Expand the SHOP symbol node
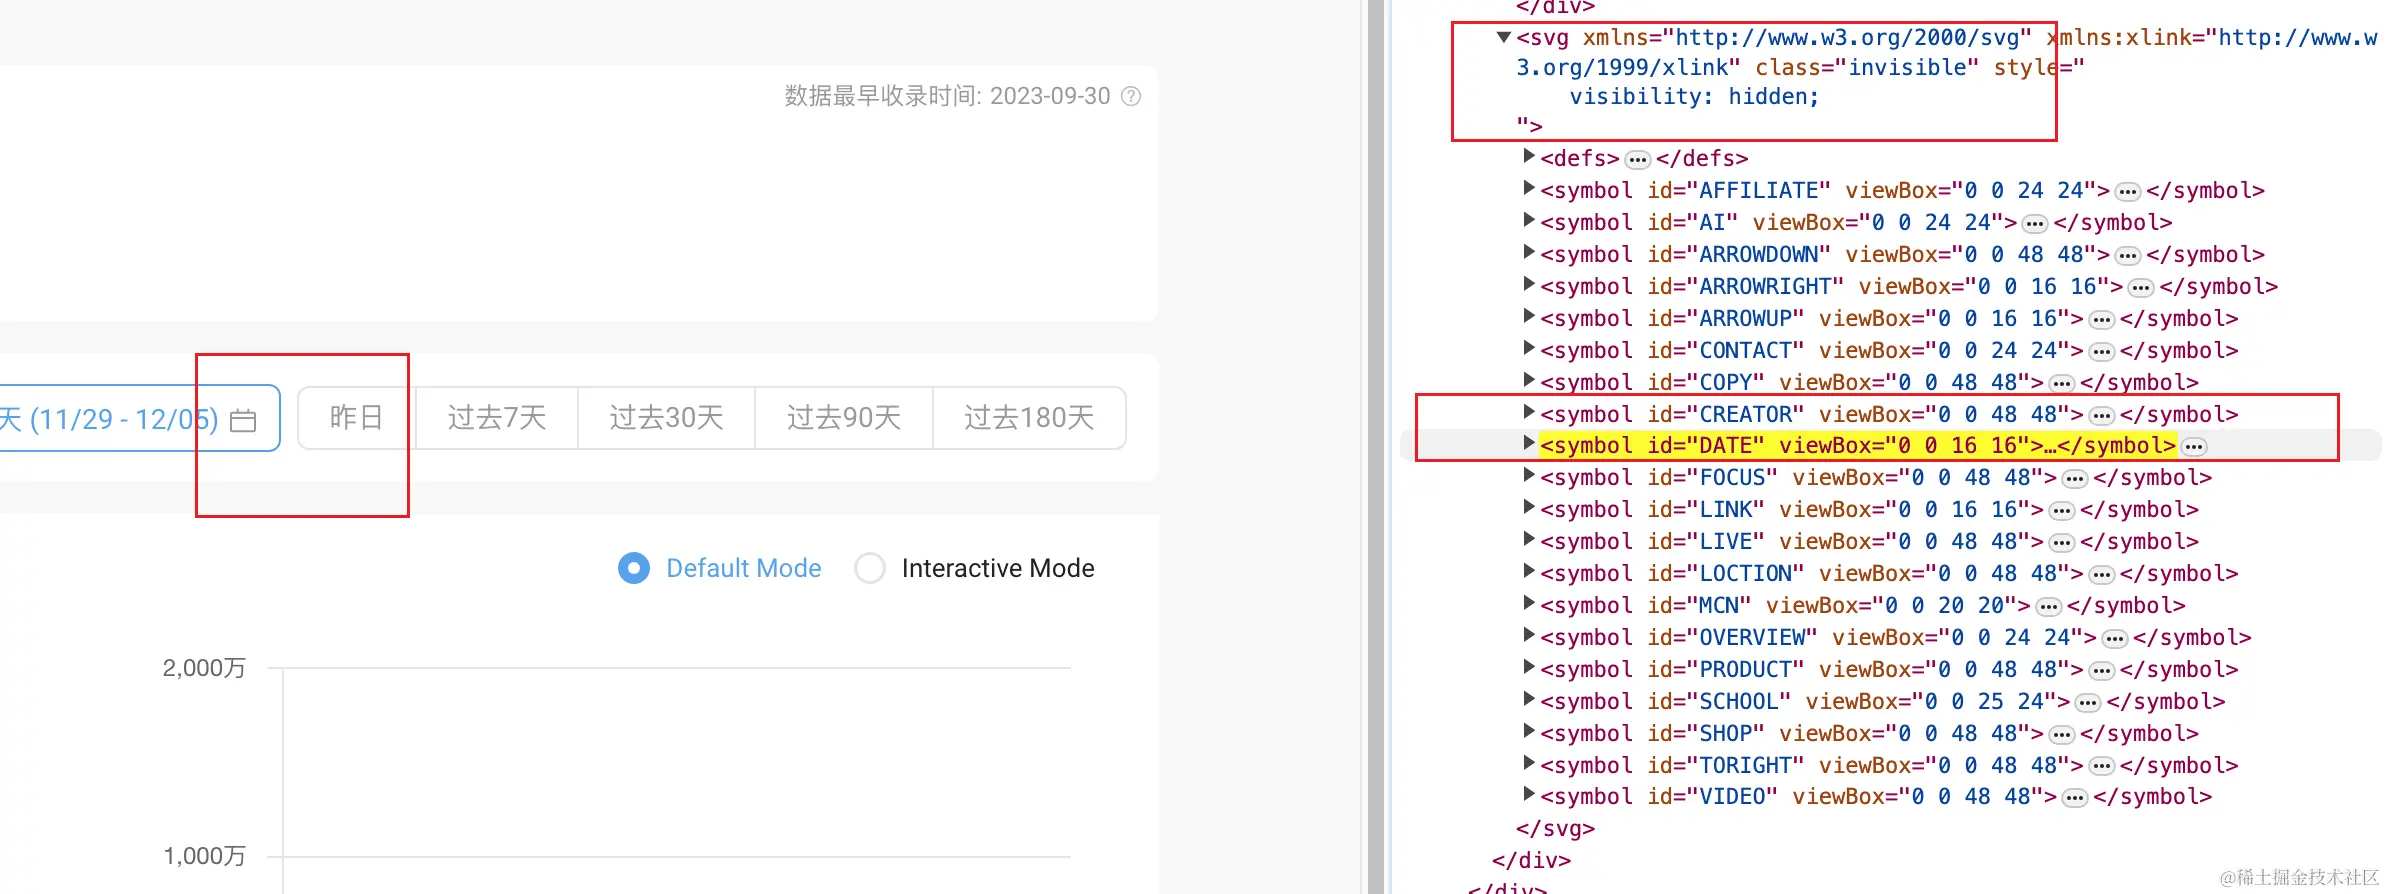This screenshot has width=2386, height=894. tap(1528, 731)
